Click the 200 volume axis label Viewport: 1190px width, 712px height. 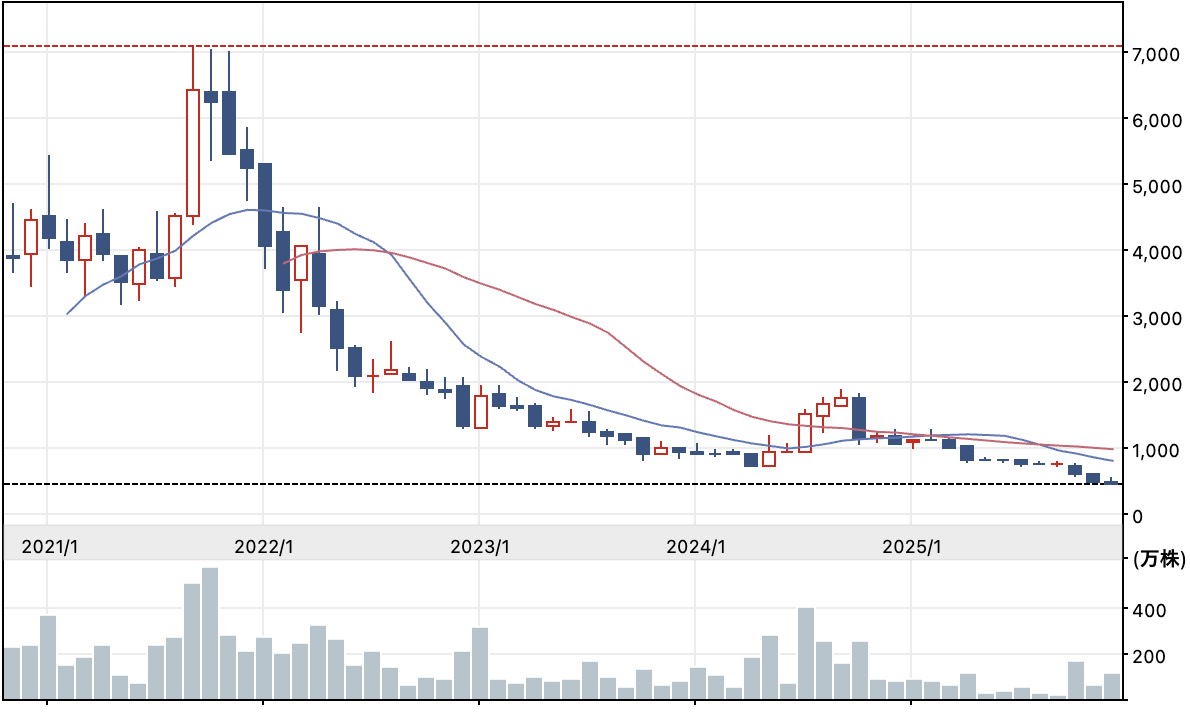click(x=1149, y=657)
